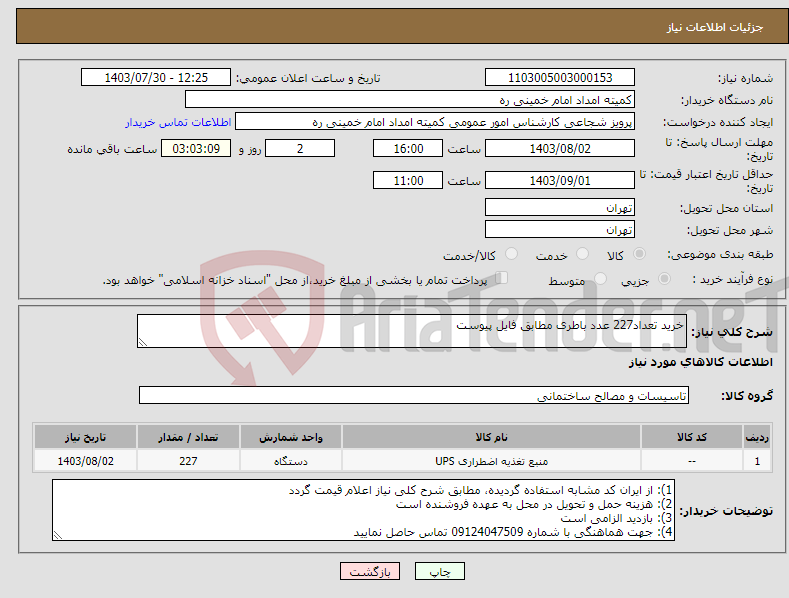Select the کالا/خدمت radio button
789x598 pixels.
point(511,254)
